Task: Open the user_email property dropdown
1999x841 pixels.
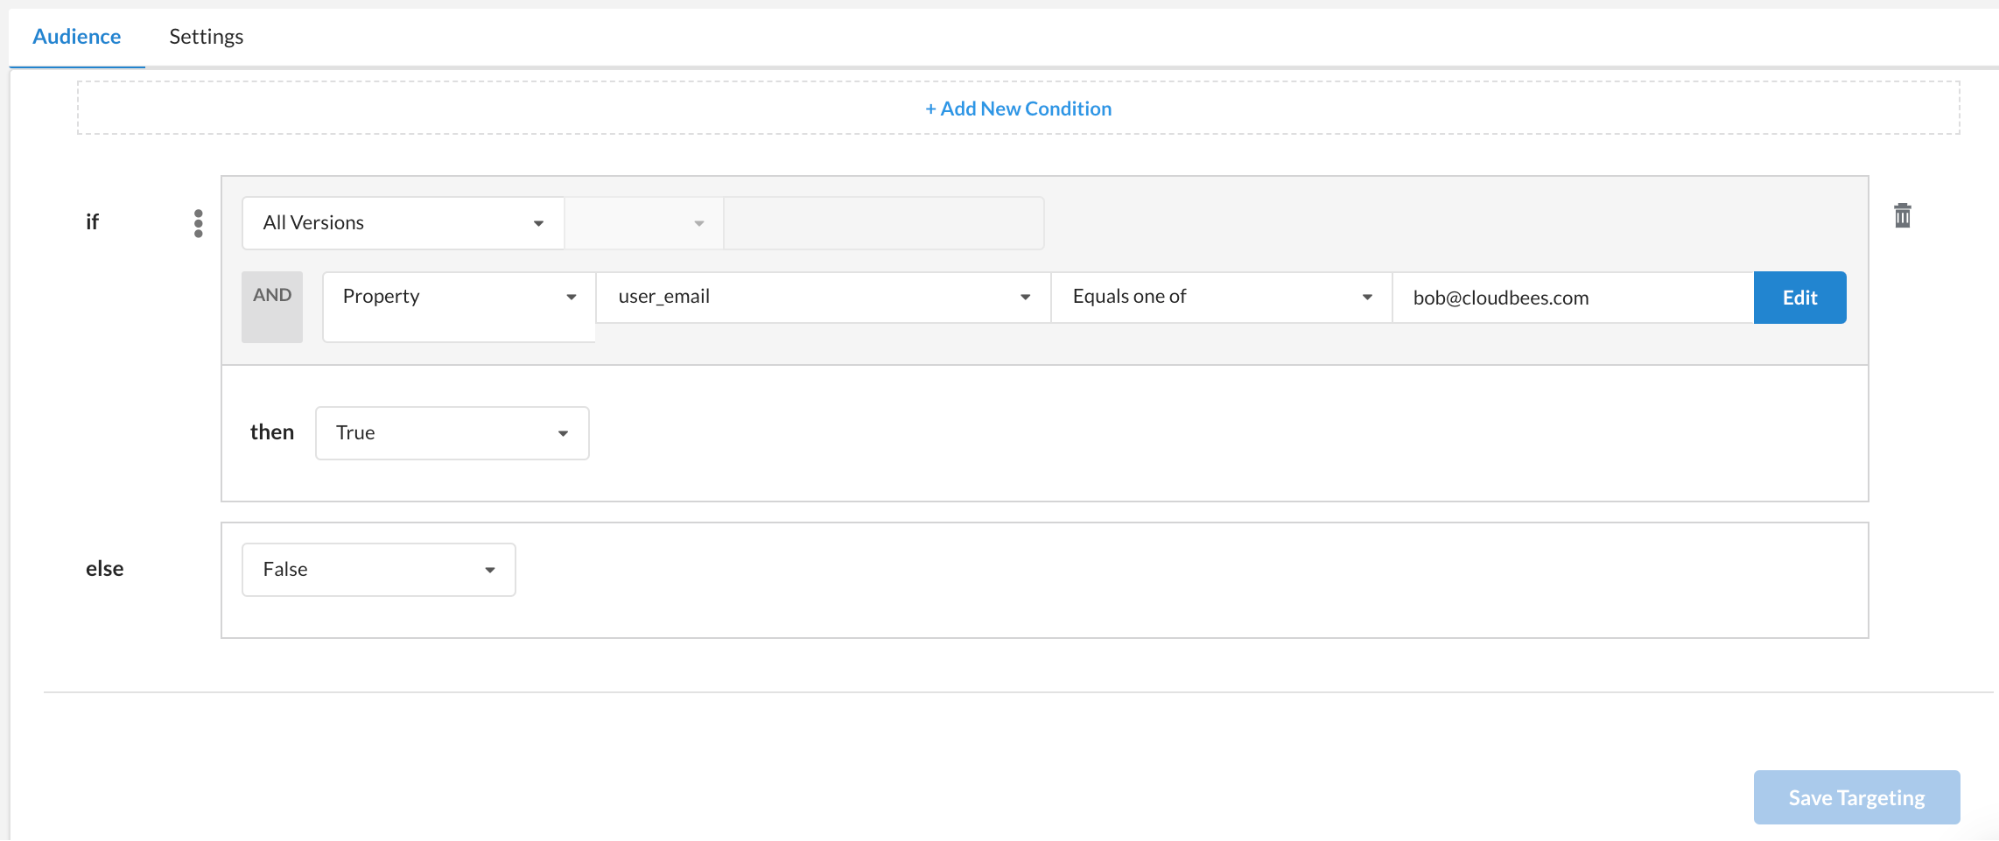Action: [823, 297]
